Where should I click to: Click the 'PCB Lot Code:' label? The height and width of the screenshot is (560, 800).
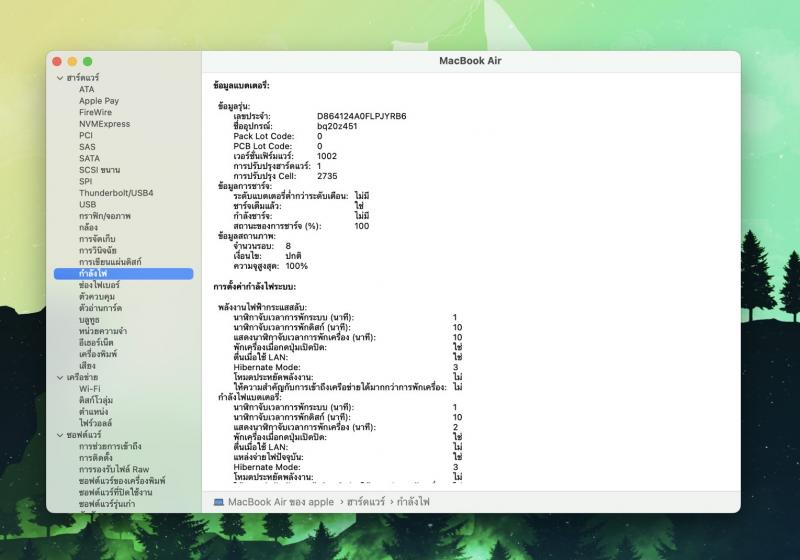[263, 146]
